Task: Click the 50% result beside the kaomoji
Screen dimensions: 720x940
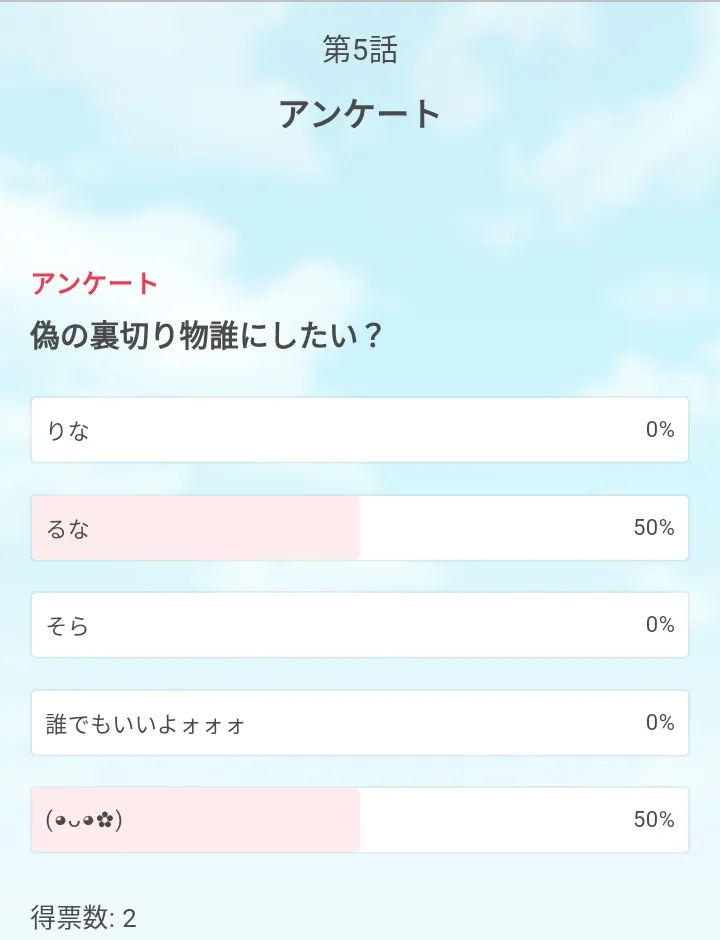Action: (654, 820)
